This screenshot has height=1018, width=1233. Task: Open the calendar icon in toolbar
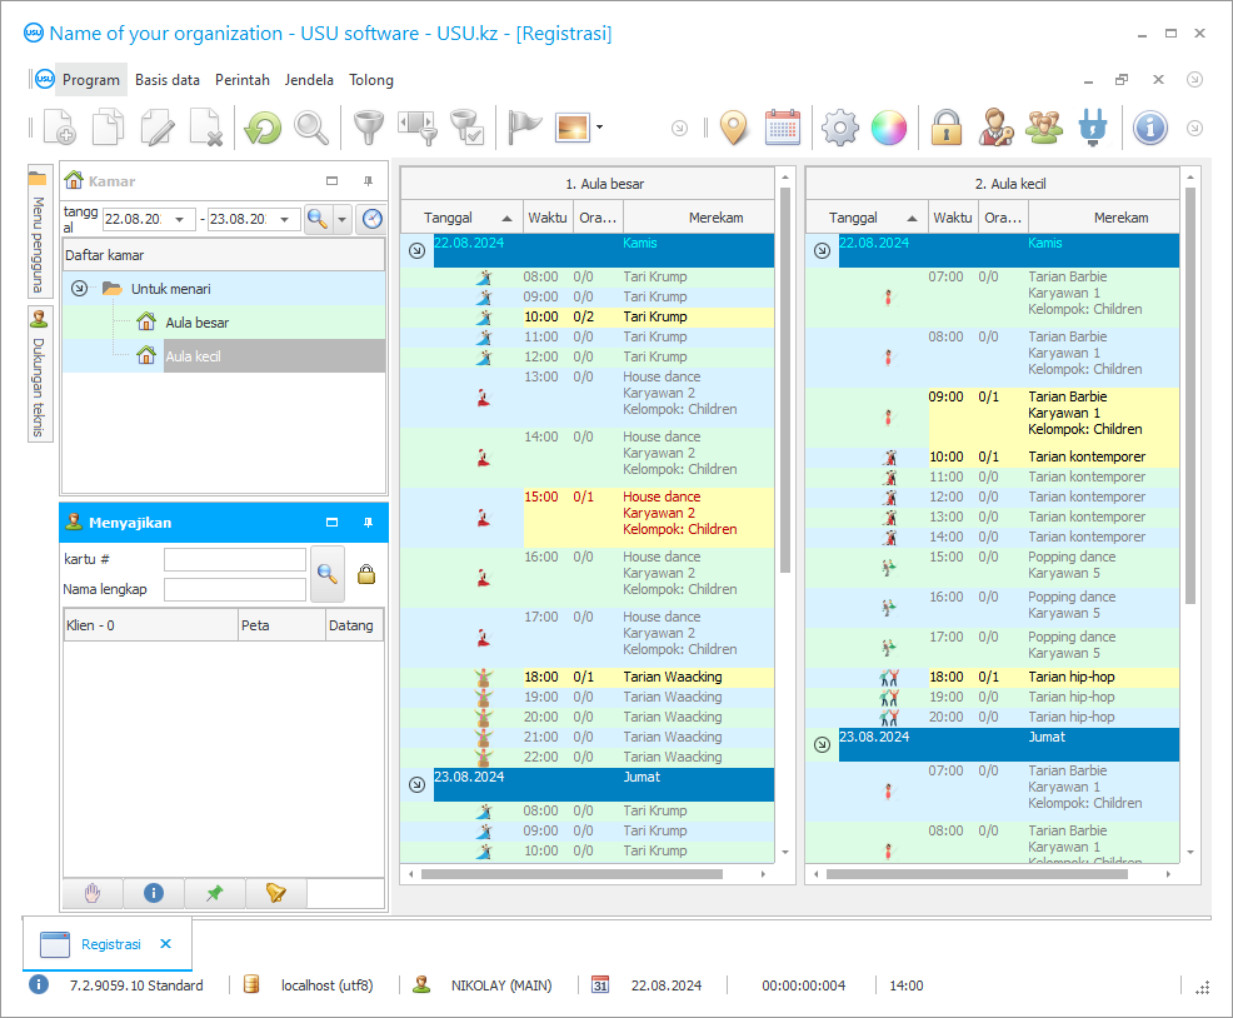coord(782,128)
